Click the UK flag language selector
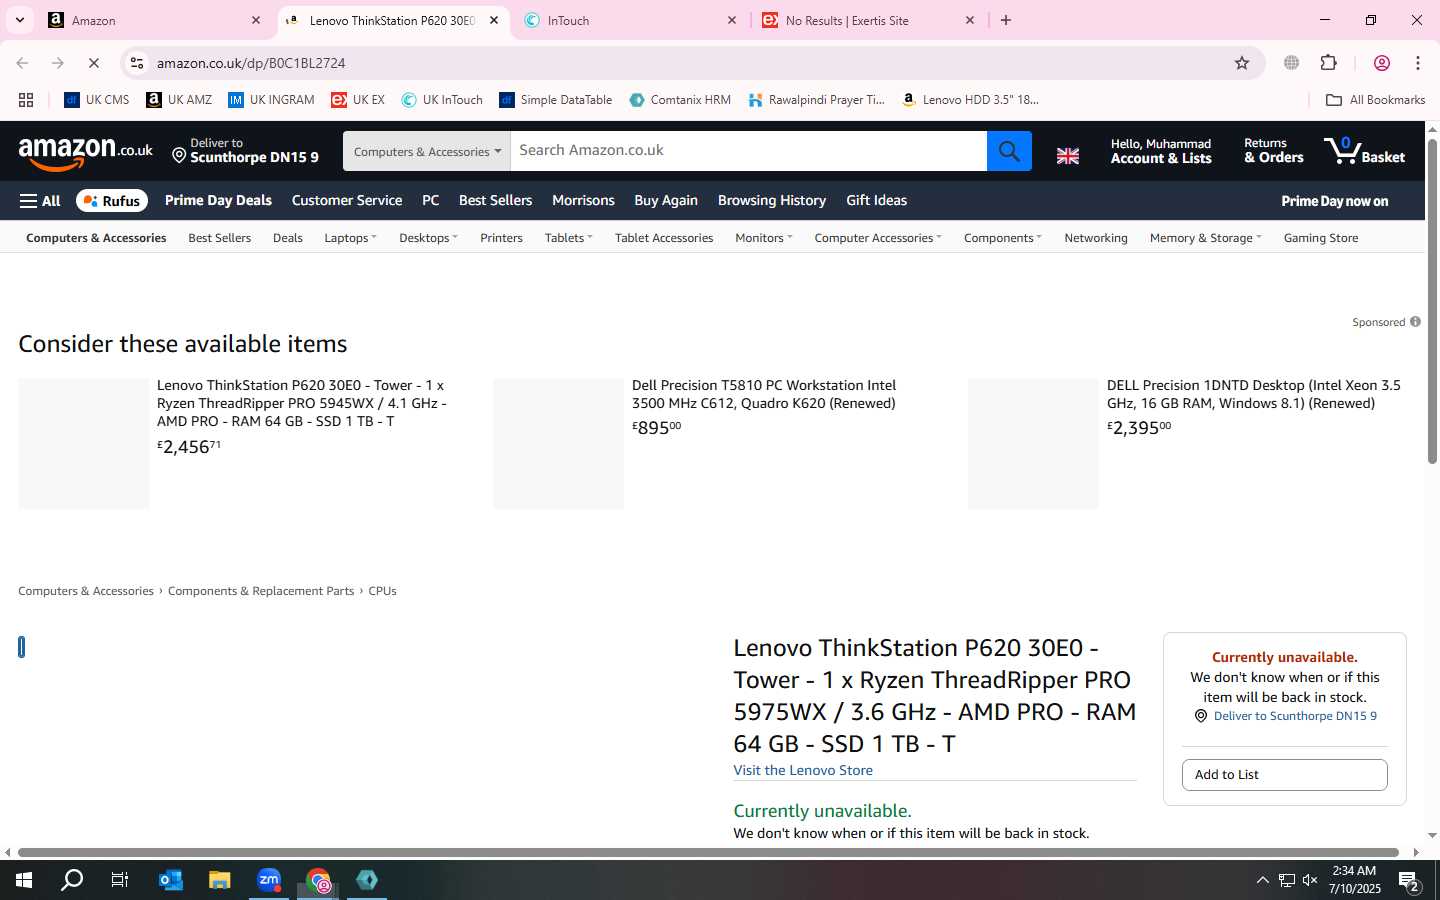This screenshot has height=900, width=1440. pyautogui.click(x=1068, y=156)
